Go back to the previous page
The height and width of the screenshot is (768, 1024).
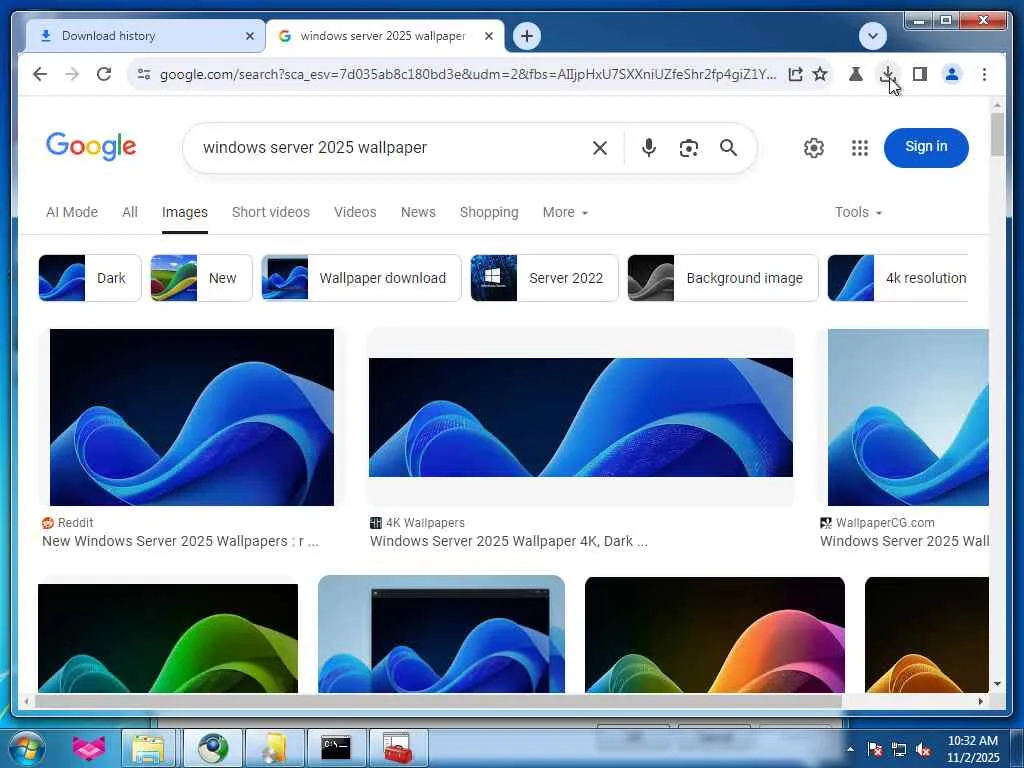pyautogui.click(x=40, y=74)
